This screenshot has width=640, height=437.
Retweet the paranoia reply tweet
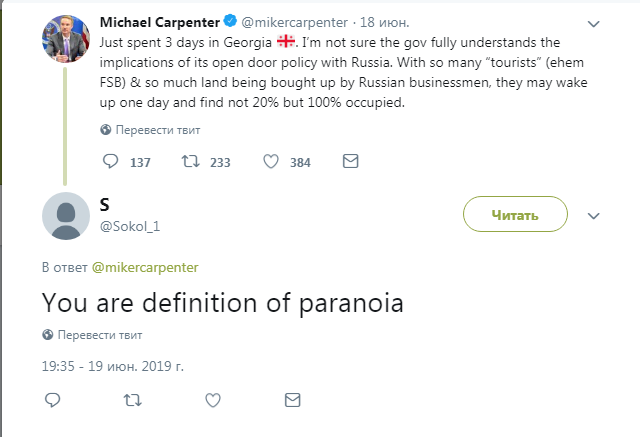132,400
